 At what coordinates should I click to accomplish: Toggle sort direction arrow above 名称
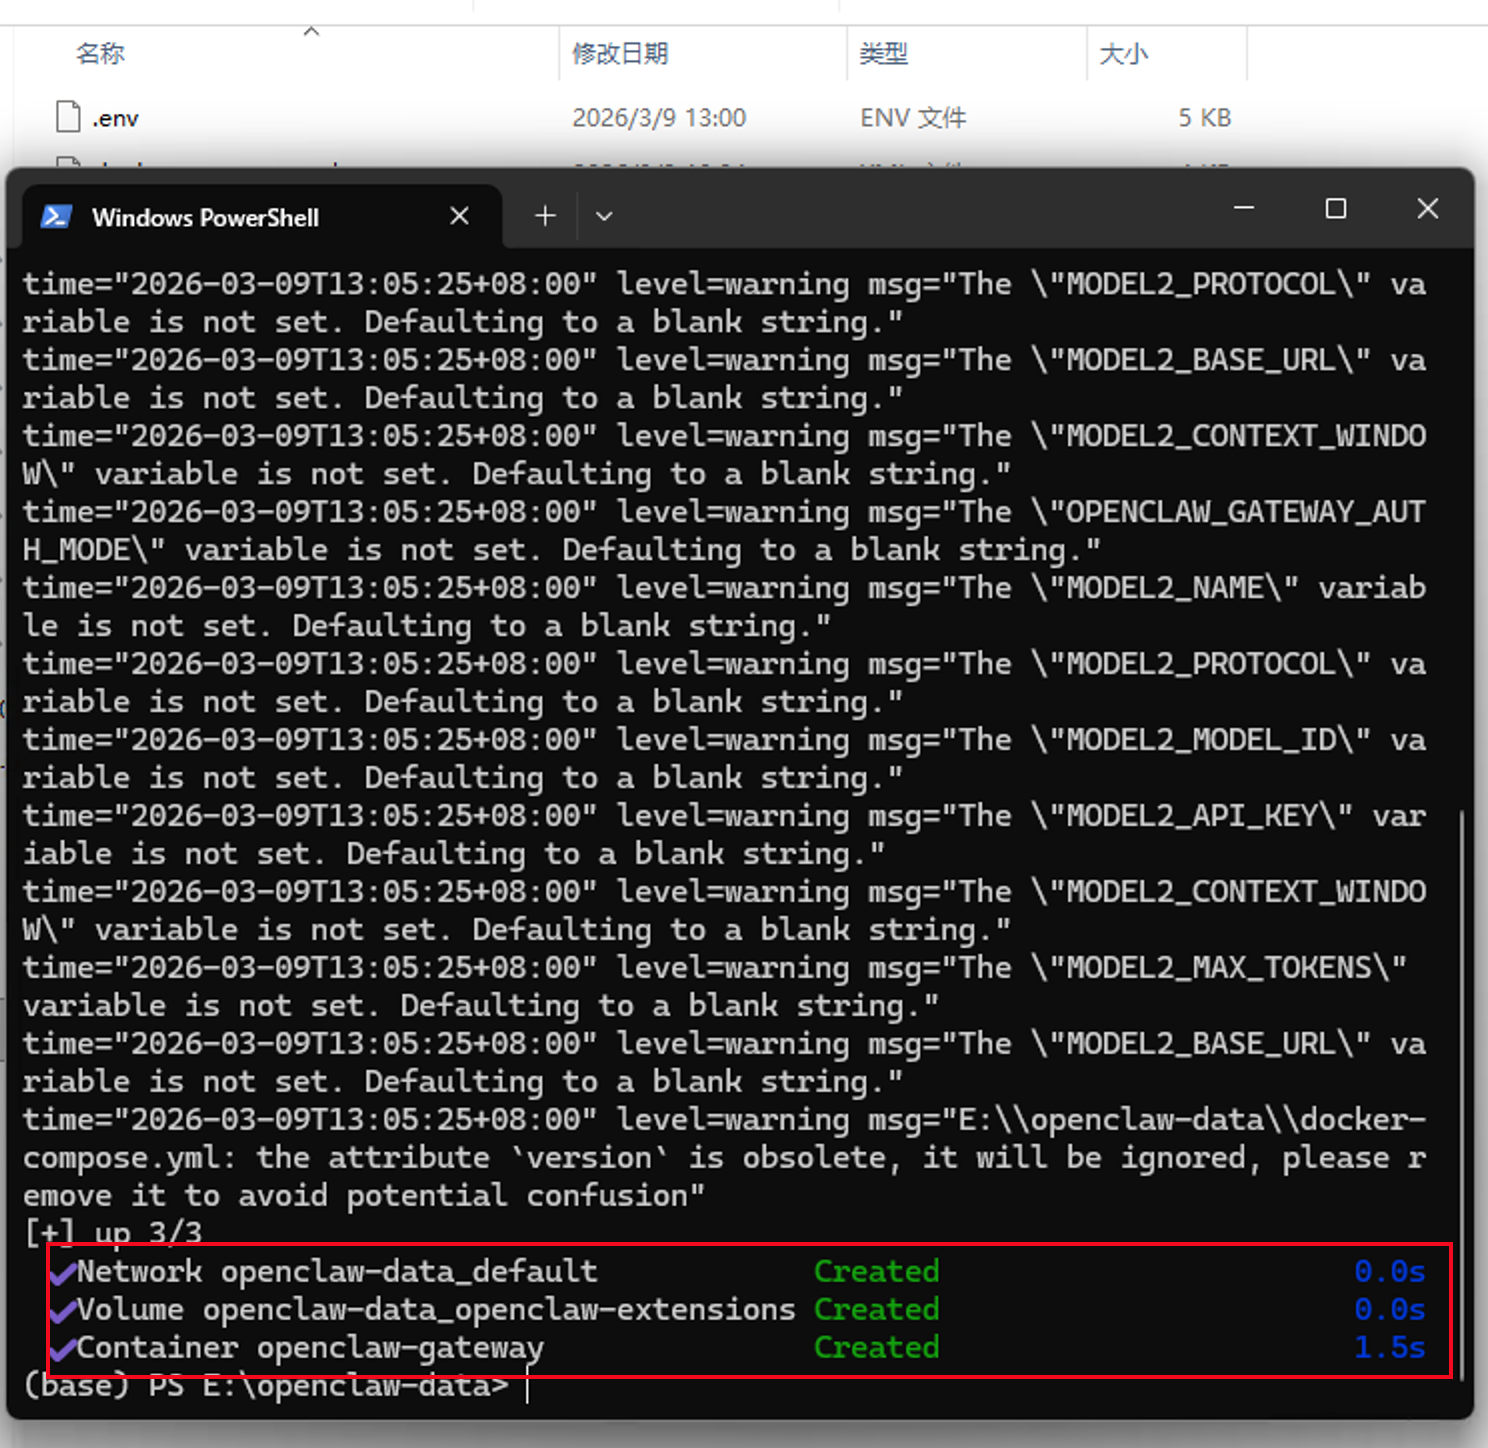[x=311, y=32]
